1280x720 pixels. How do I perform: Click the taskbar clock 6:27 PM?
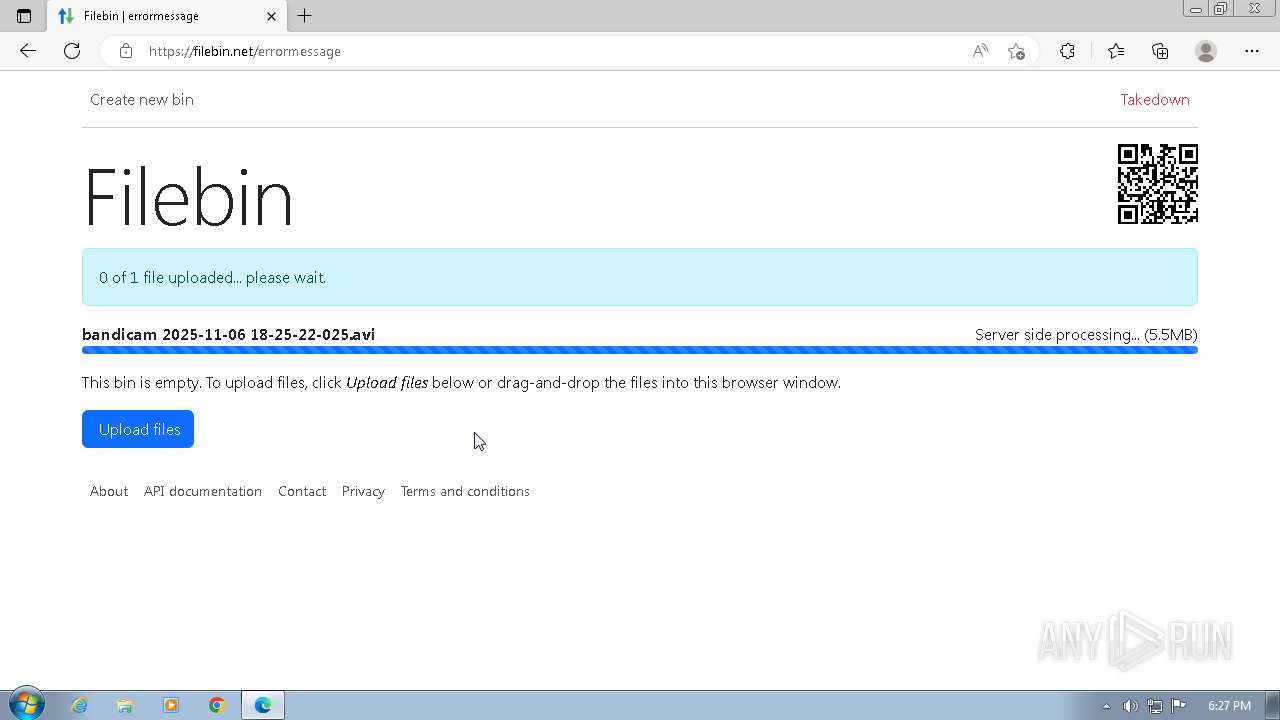click(x=1229, y=706)
